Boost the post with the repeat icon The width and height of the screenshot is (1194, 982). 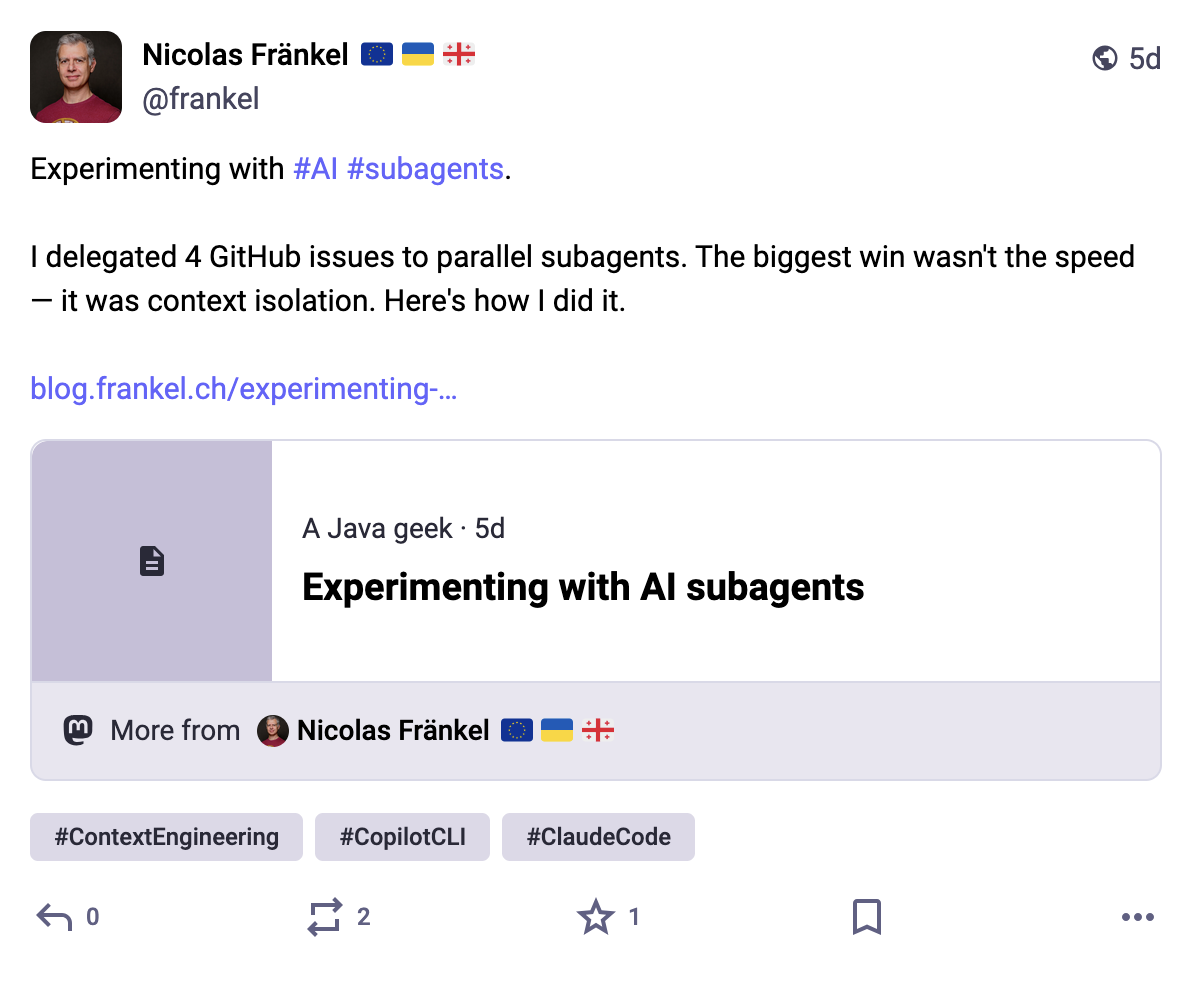[x=325, y=917]
